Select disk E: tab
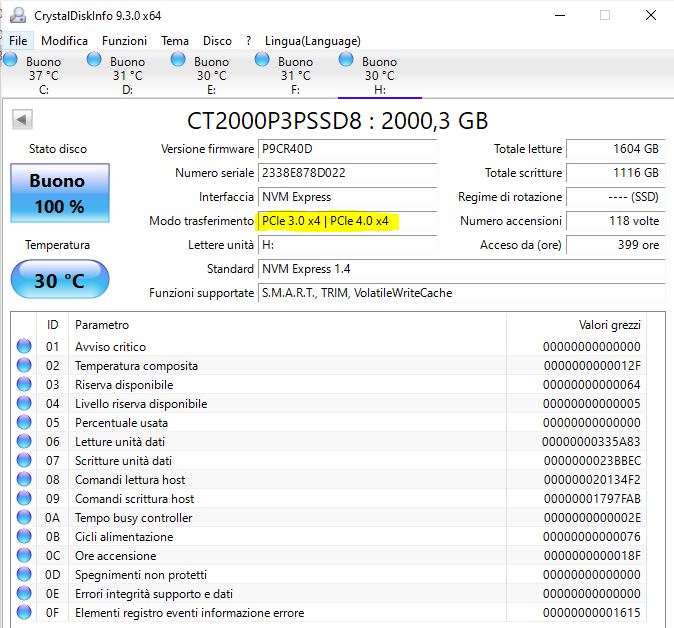Screen dimensions: 674x628 tap(211, 75)
